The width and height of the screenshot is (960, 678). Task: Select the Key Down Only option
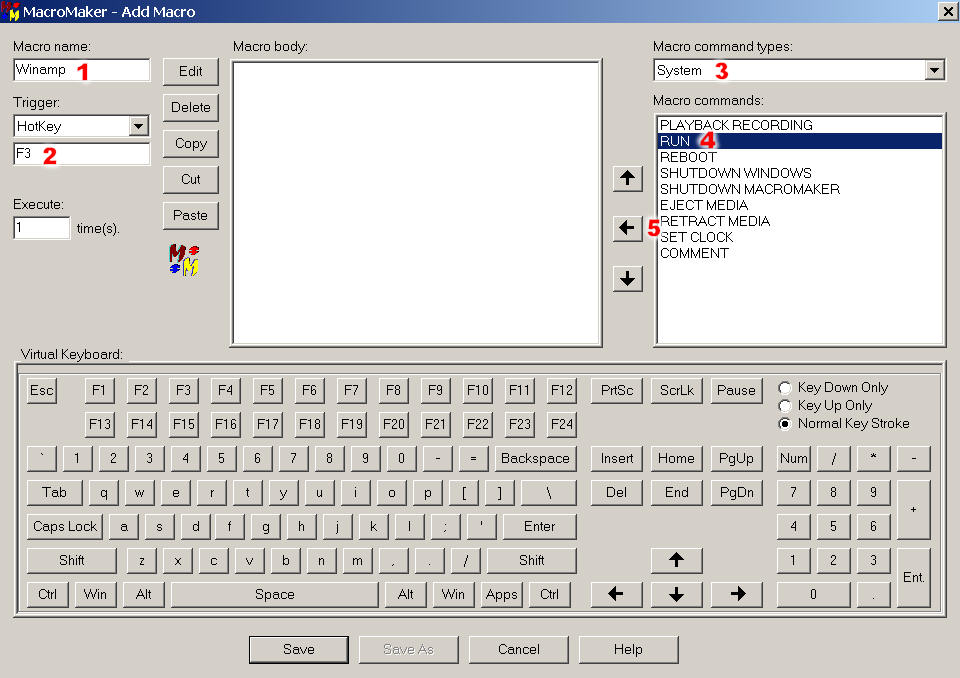click(x=785, y=388)
